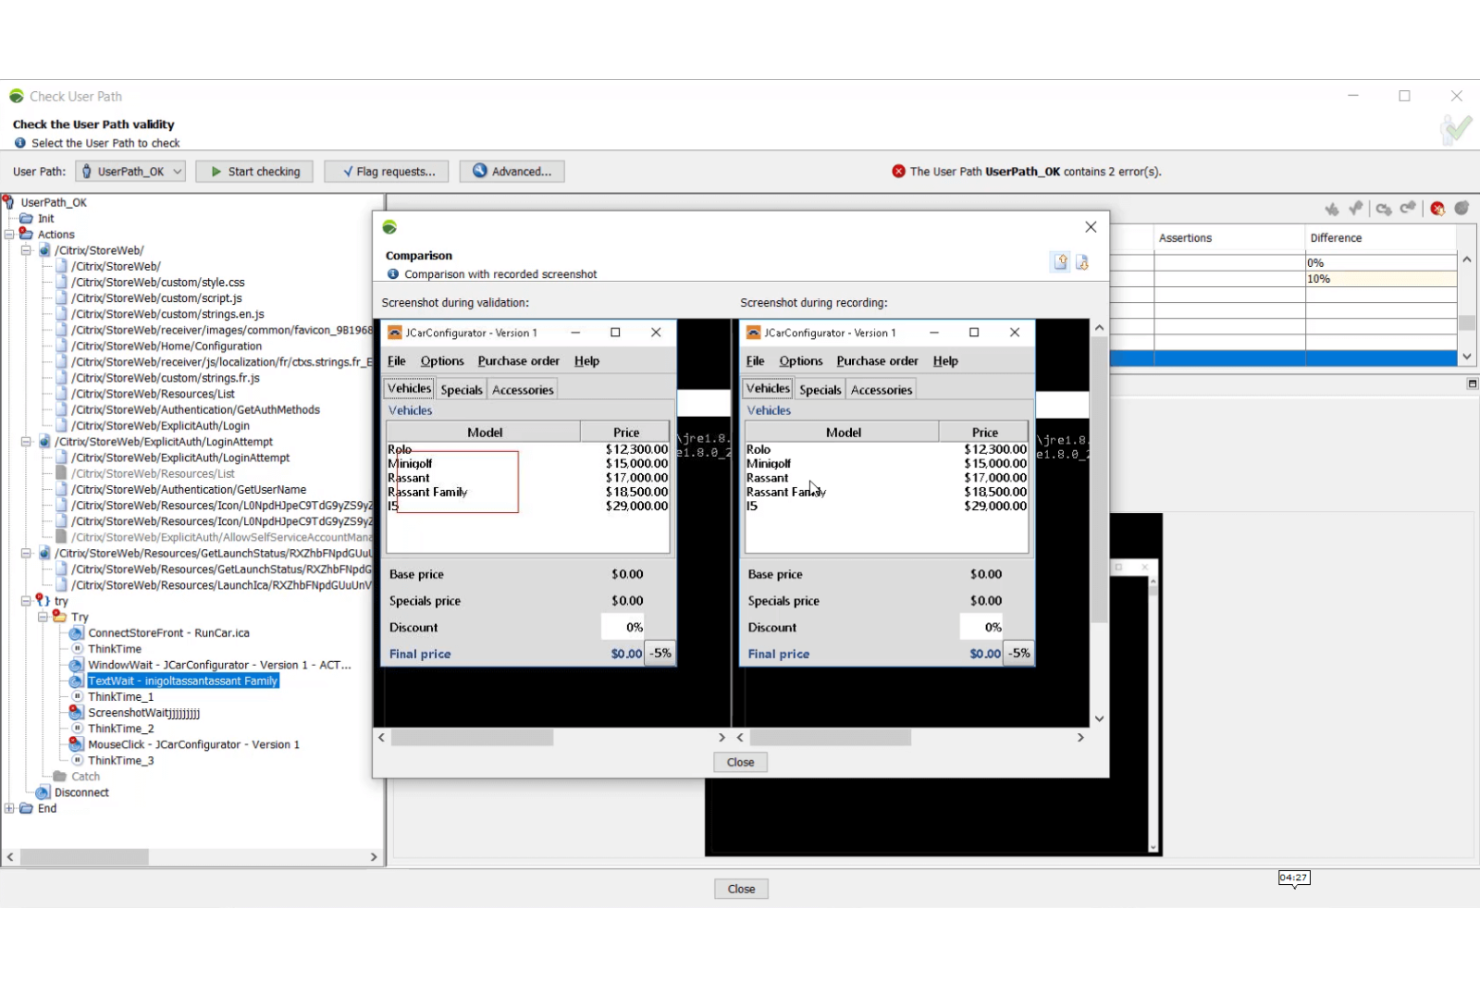Select the export screenshot icon in Comparison dialog

point(1060,261)
